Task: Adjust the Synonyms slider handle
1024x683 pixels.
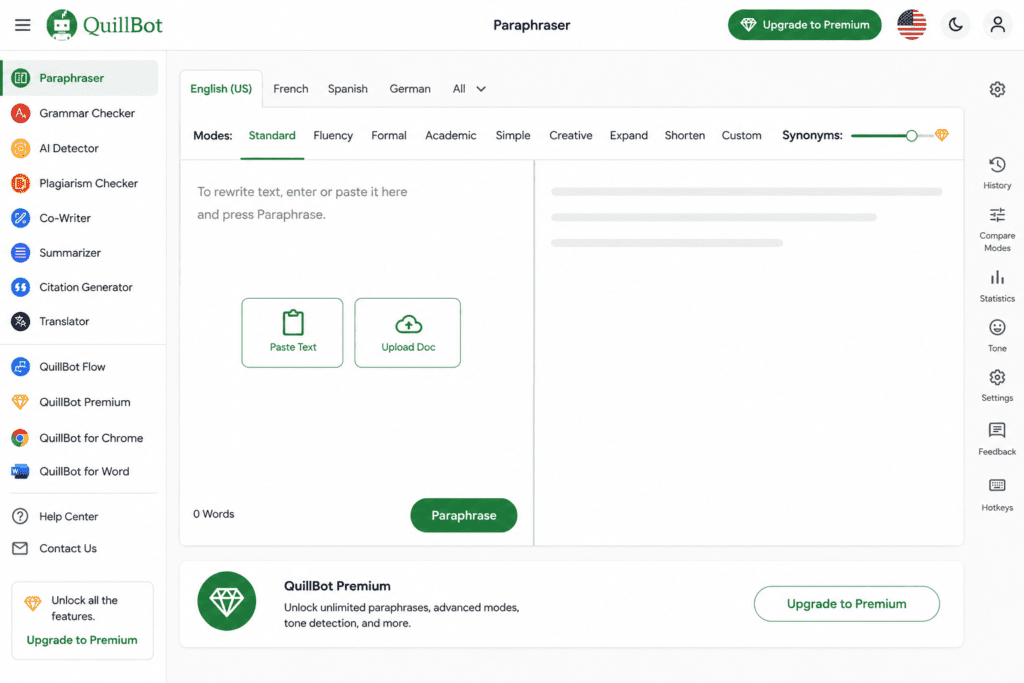Action: click(x=912, y=136)
